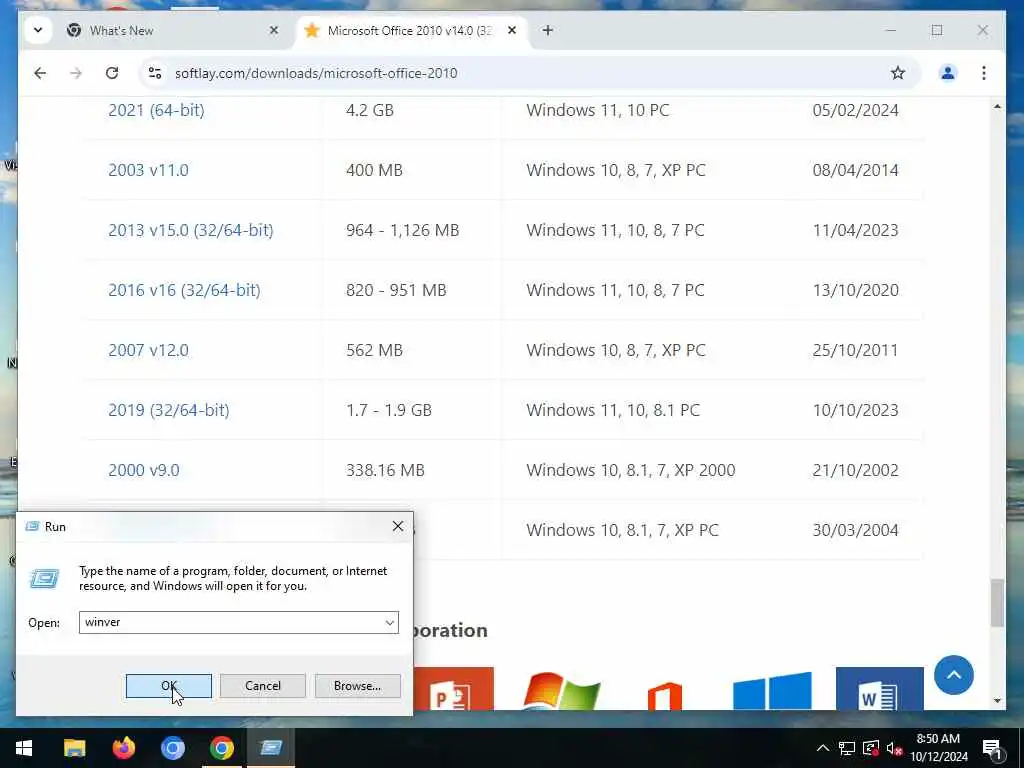
Task: Click the orange Office logo thumbnail
Action: [x=665, y=695]
